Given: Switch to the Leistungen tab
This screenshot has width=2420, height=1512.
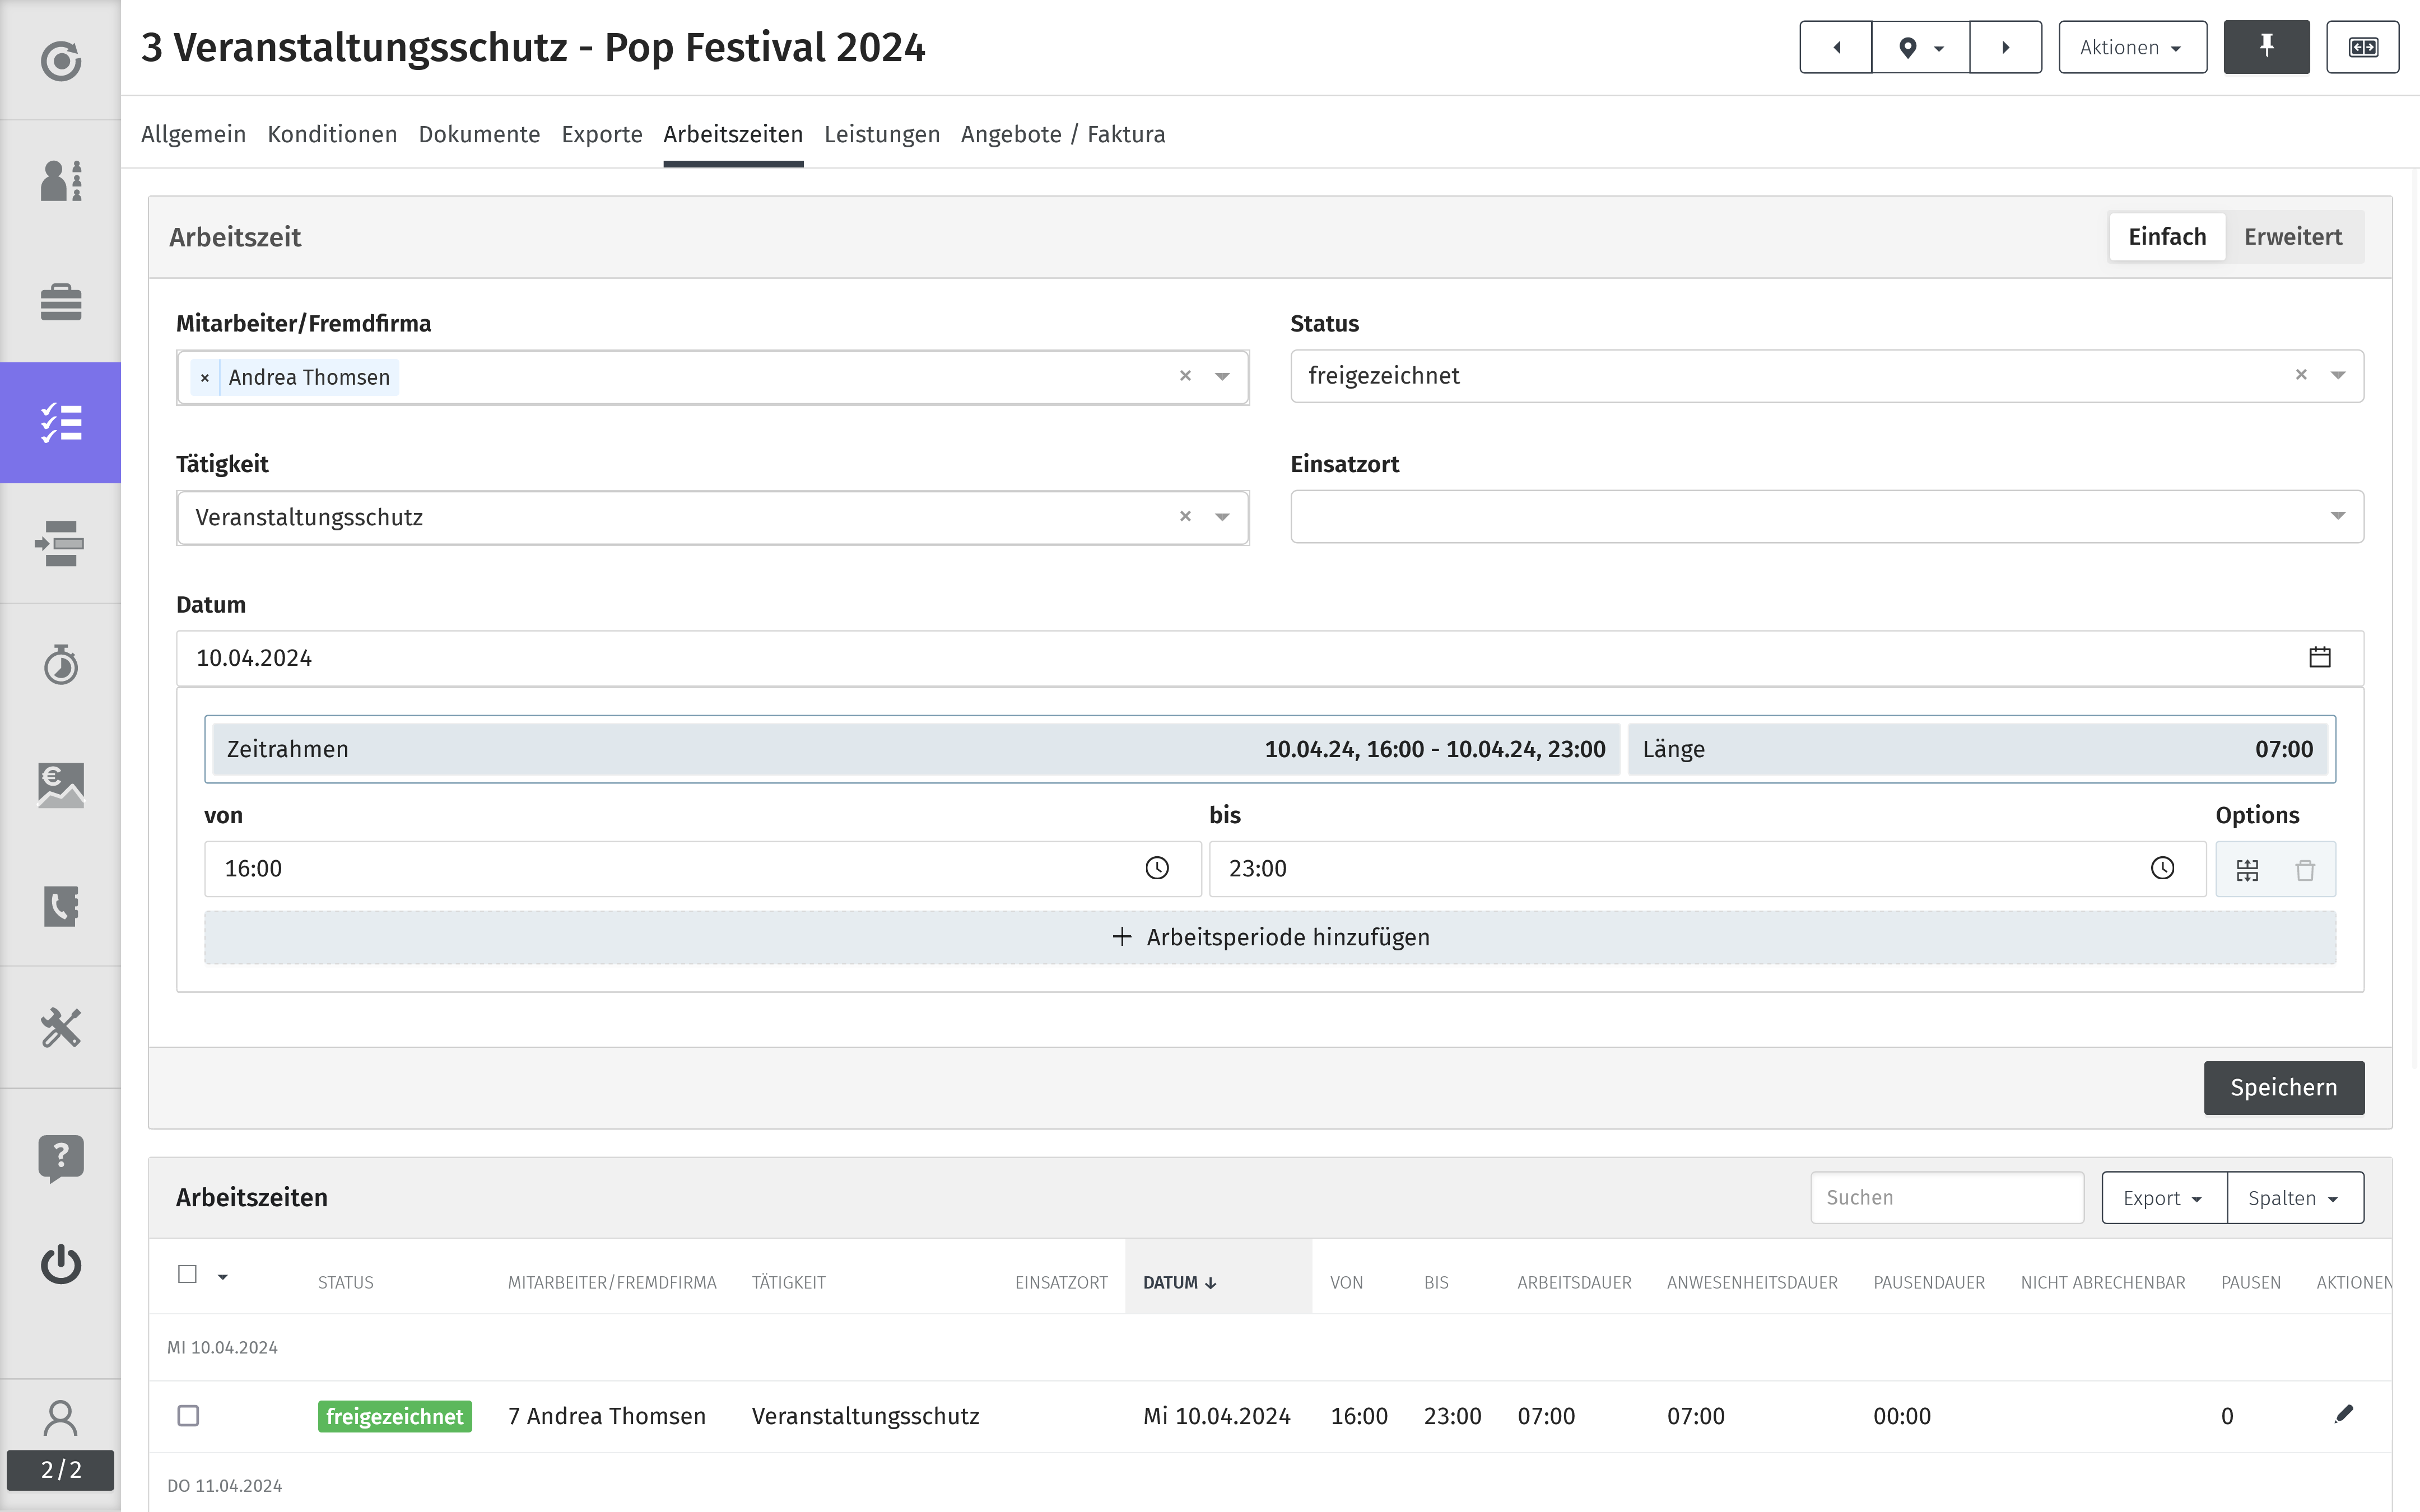Looking at the screenshot, I should coord(882,134).
